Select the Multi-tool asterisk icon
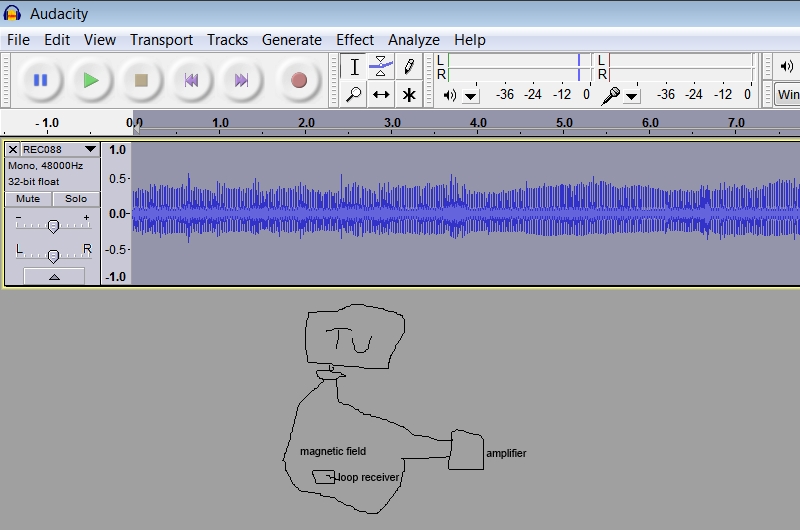 [409, 95]
